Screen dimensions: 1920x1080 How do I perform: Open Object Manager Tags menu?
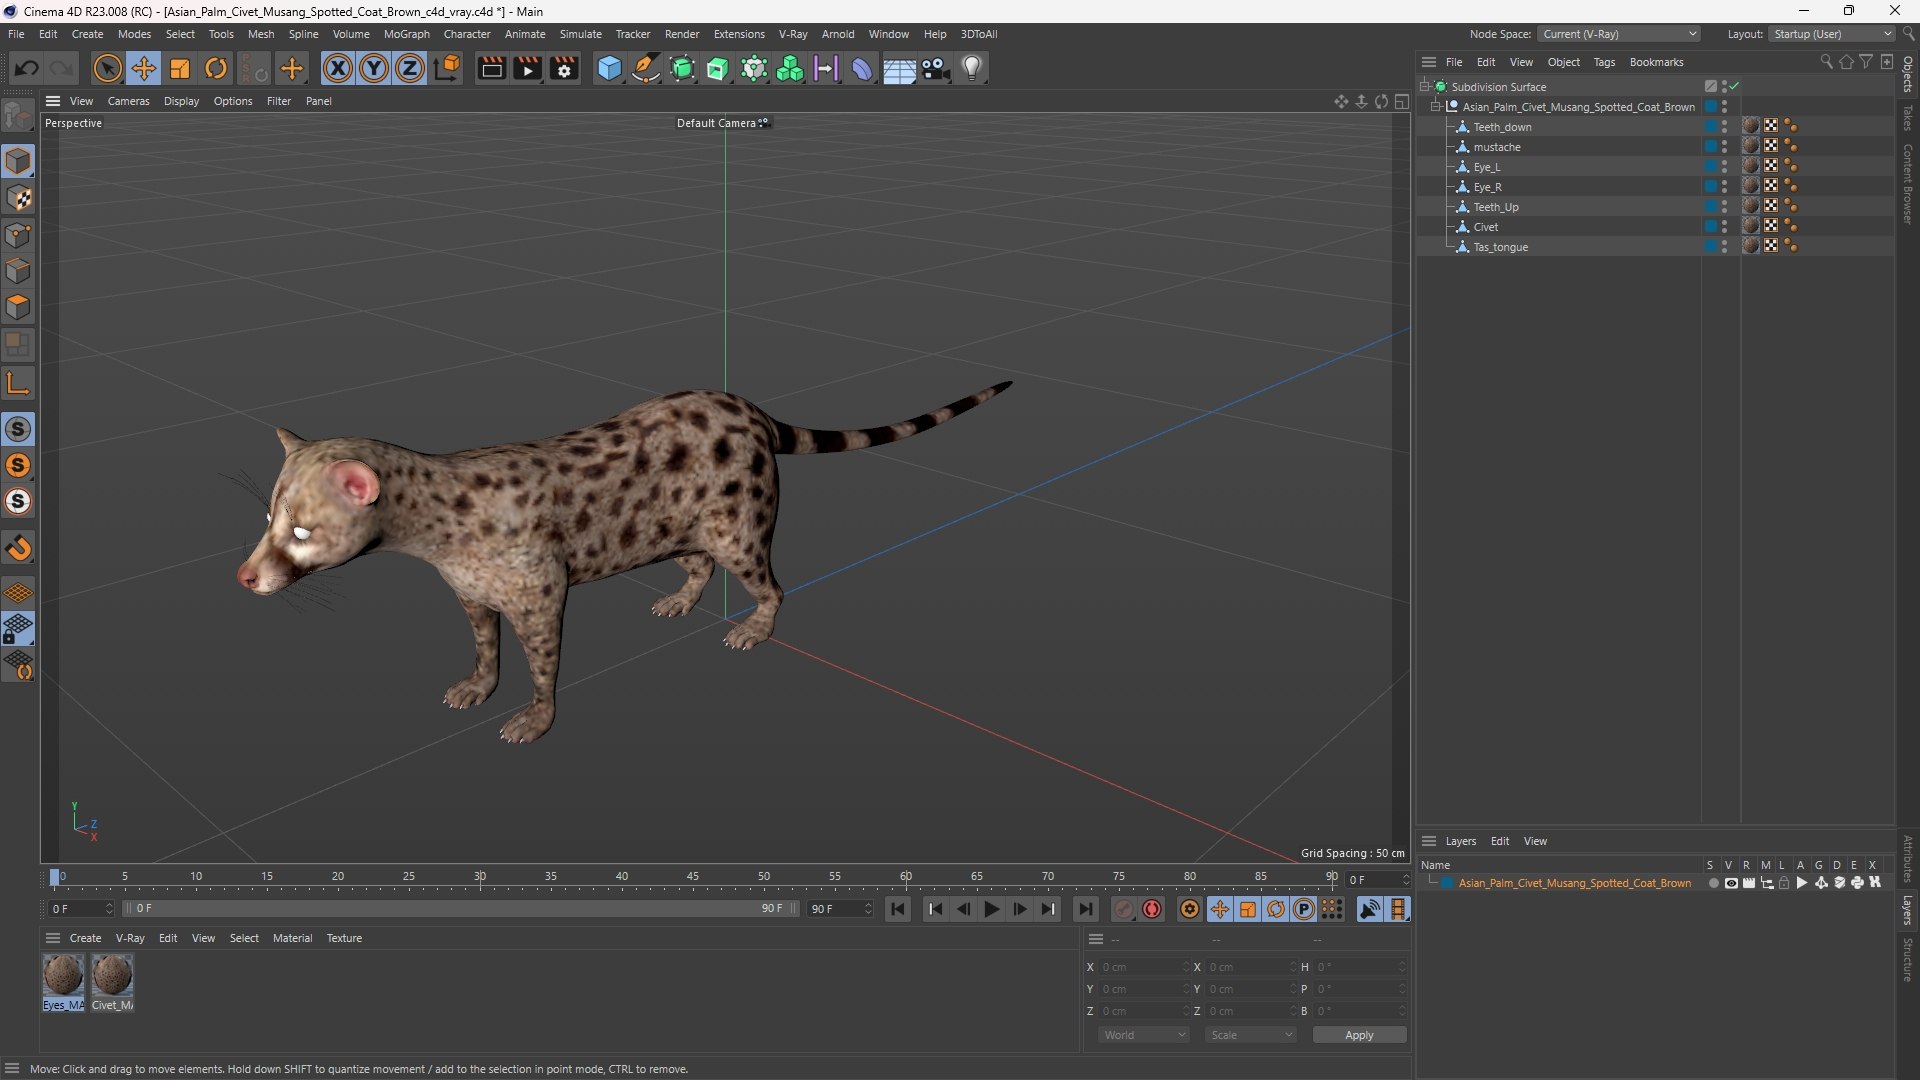pyautogui.click(x=1604, y=62)
